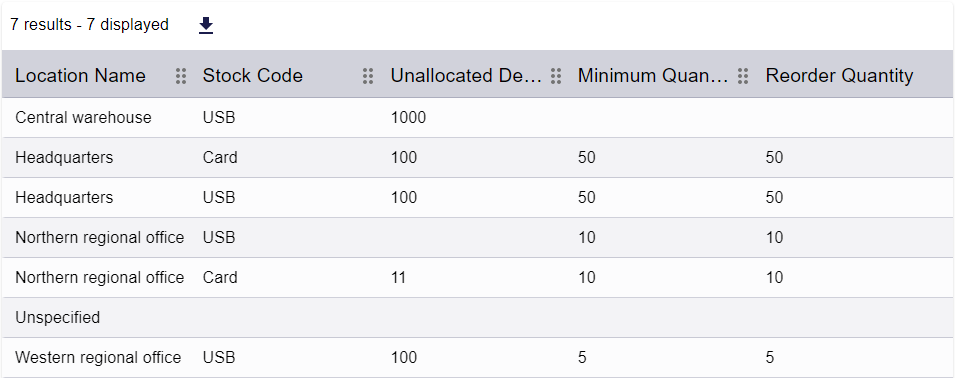The width and height of the screenshot is (955, 378).
Task: Click the 7 results displayed text
Action: click(x=90, y=25)
